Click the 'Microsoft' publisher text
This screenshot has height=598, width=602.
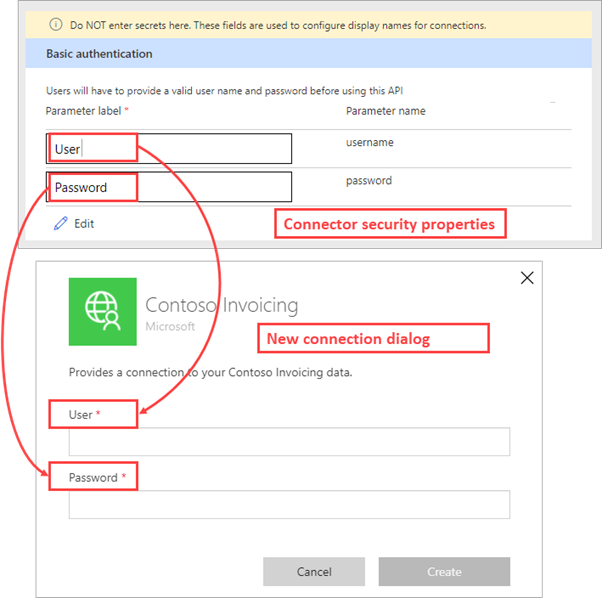pos(170,326)
